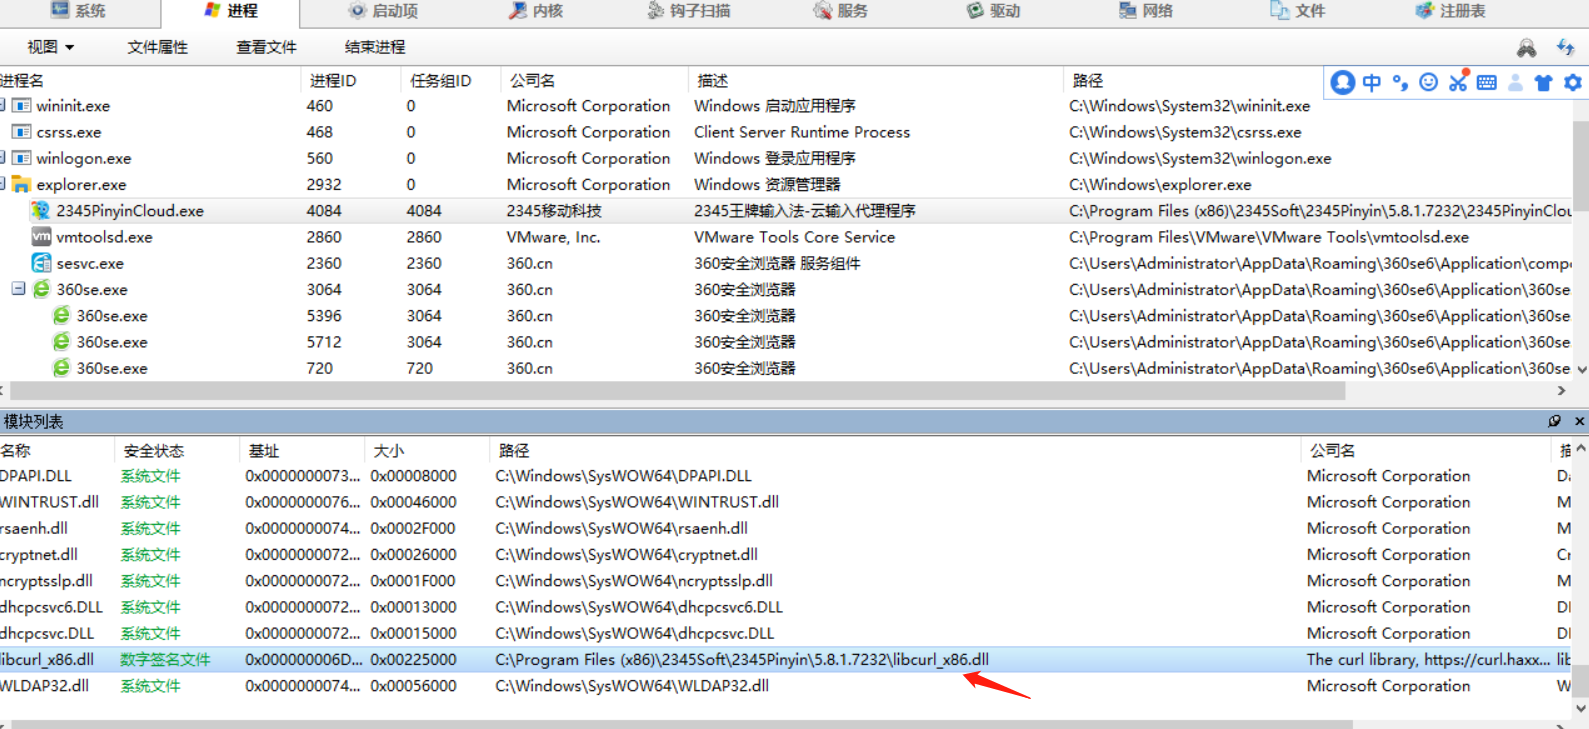Sort processes by 描述 column header
The image size is (1589, 729).
(x=875, y=80)
